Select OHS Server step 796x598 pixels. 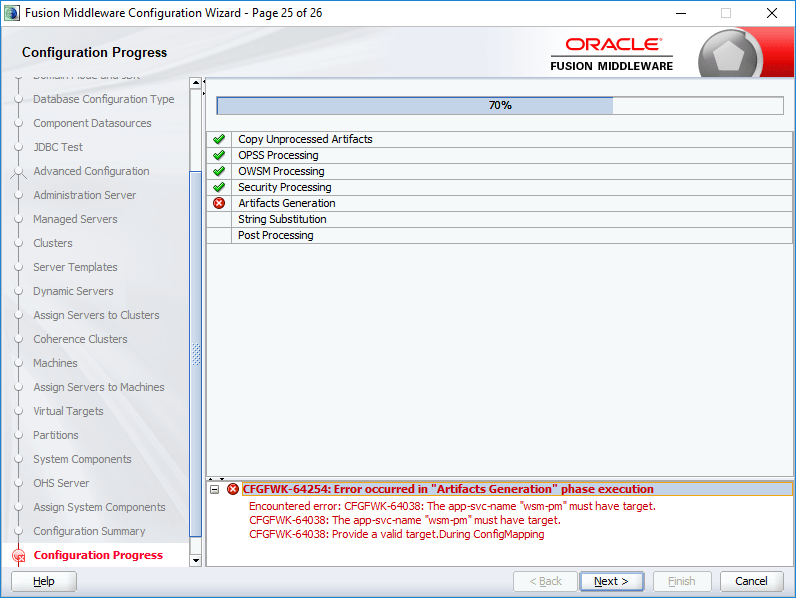pos(61,483)
